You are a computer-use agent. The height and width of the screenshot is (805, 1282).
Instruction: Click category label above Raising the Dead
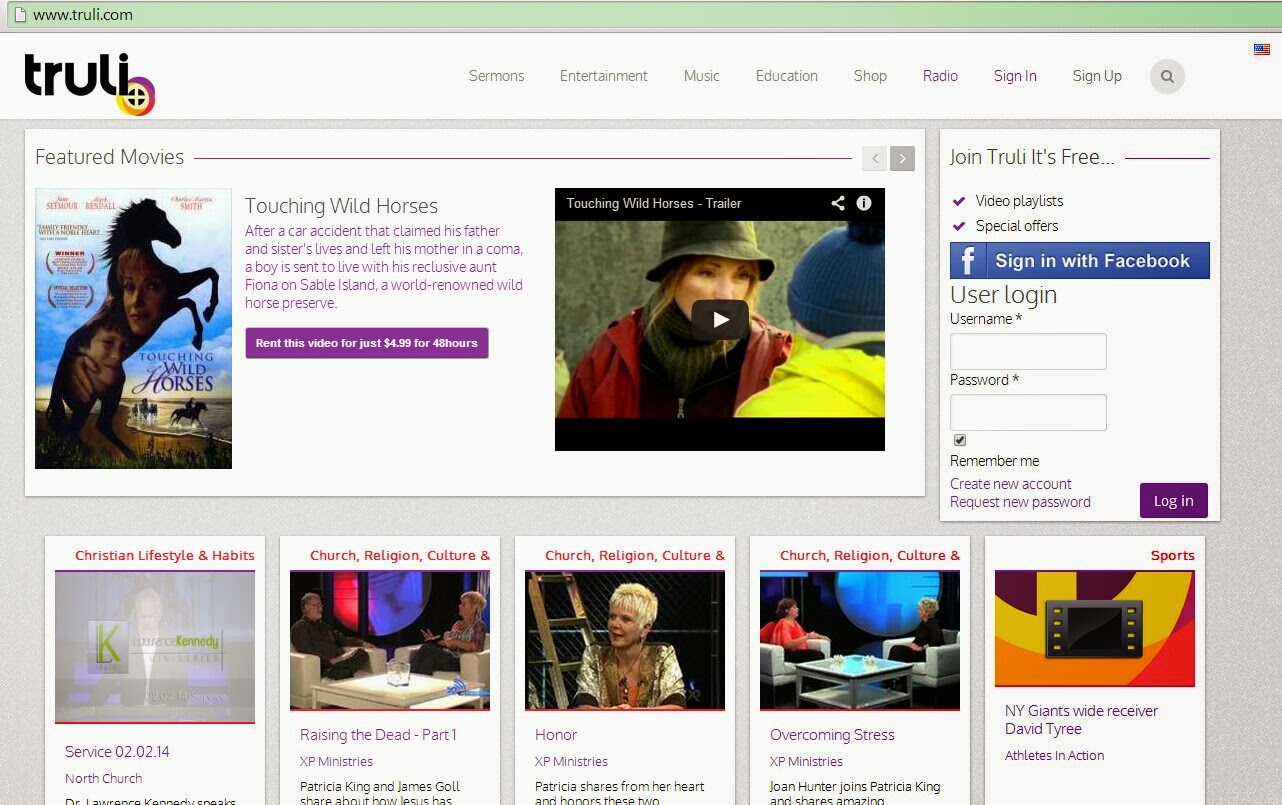(400, 556)
